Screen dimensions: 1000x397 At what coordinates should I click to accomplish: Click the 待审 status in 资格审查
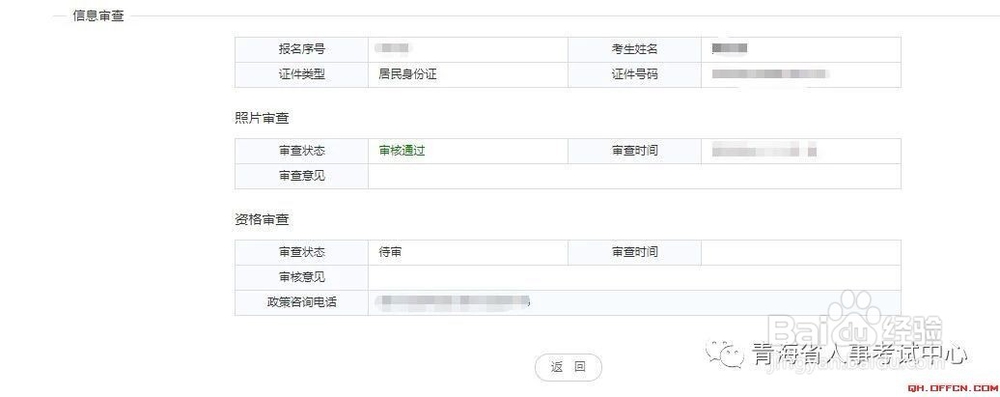pos(390,252)
